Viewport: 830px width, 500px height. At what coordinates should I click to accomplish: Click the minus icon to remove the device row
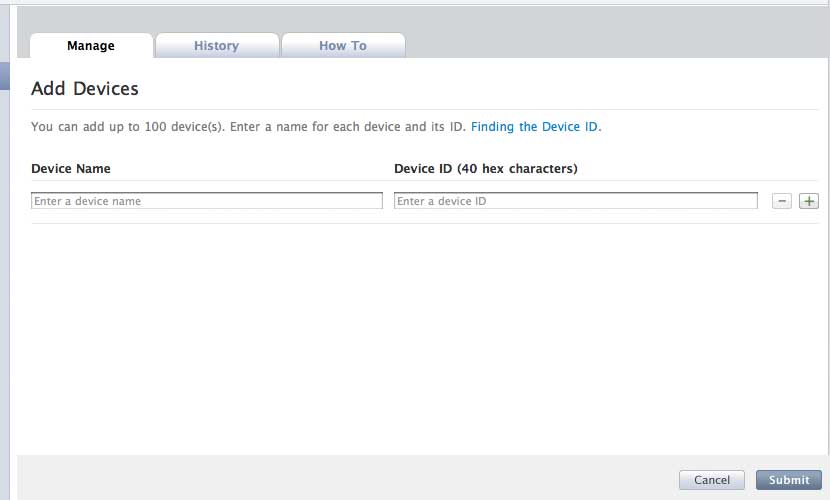click(x=782, y=201)
